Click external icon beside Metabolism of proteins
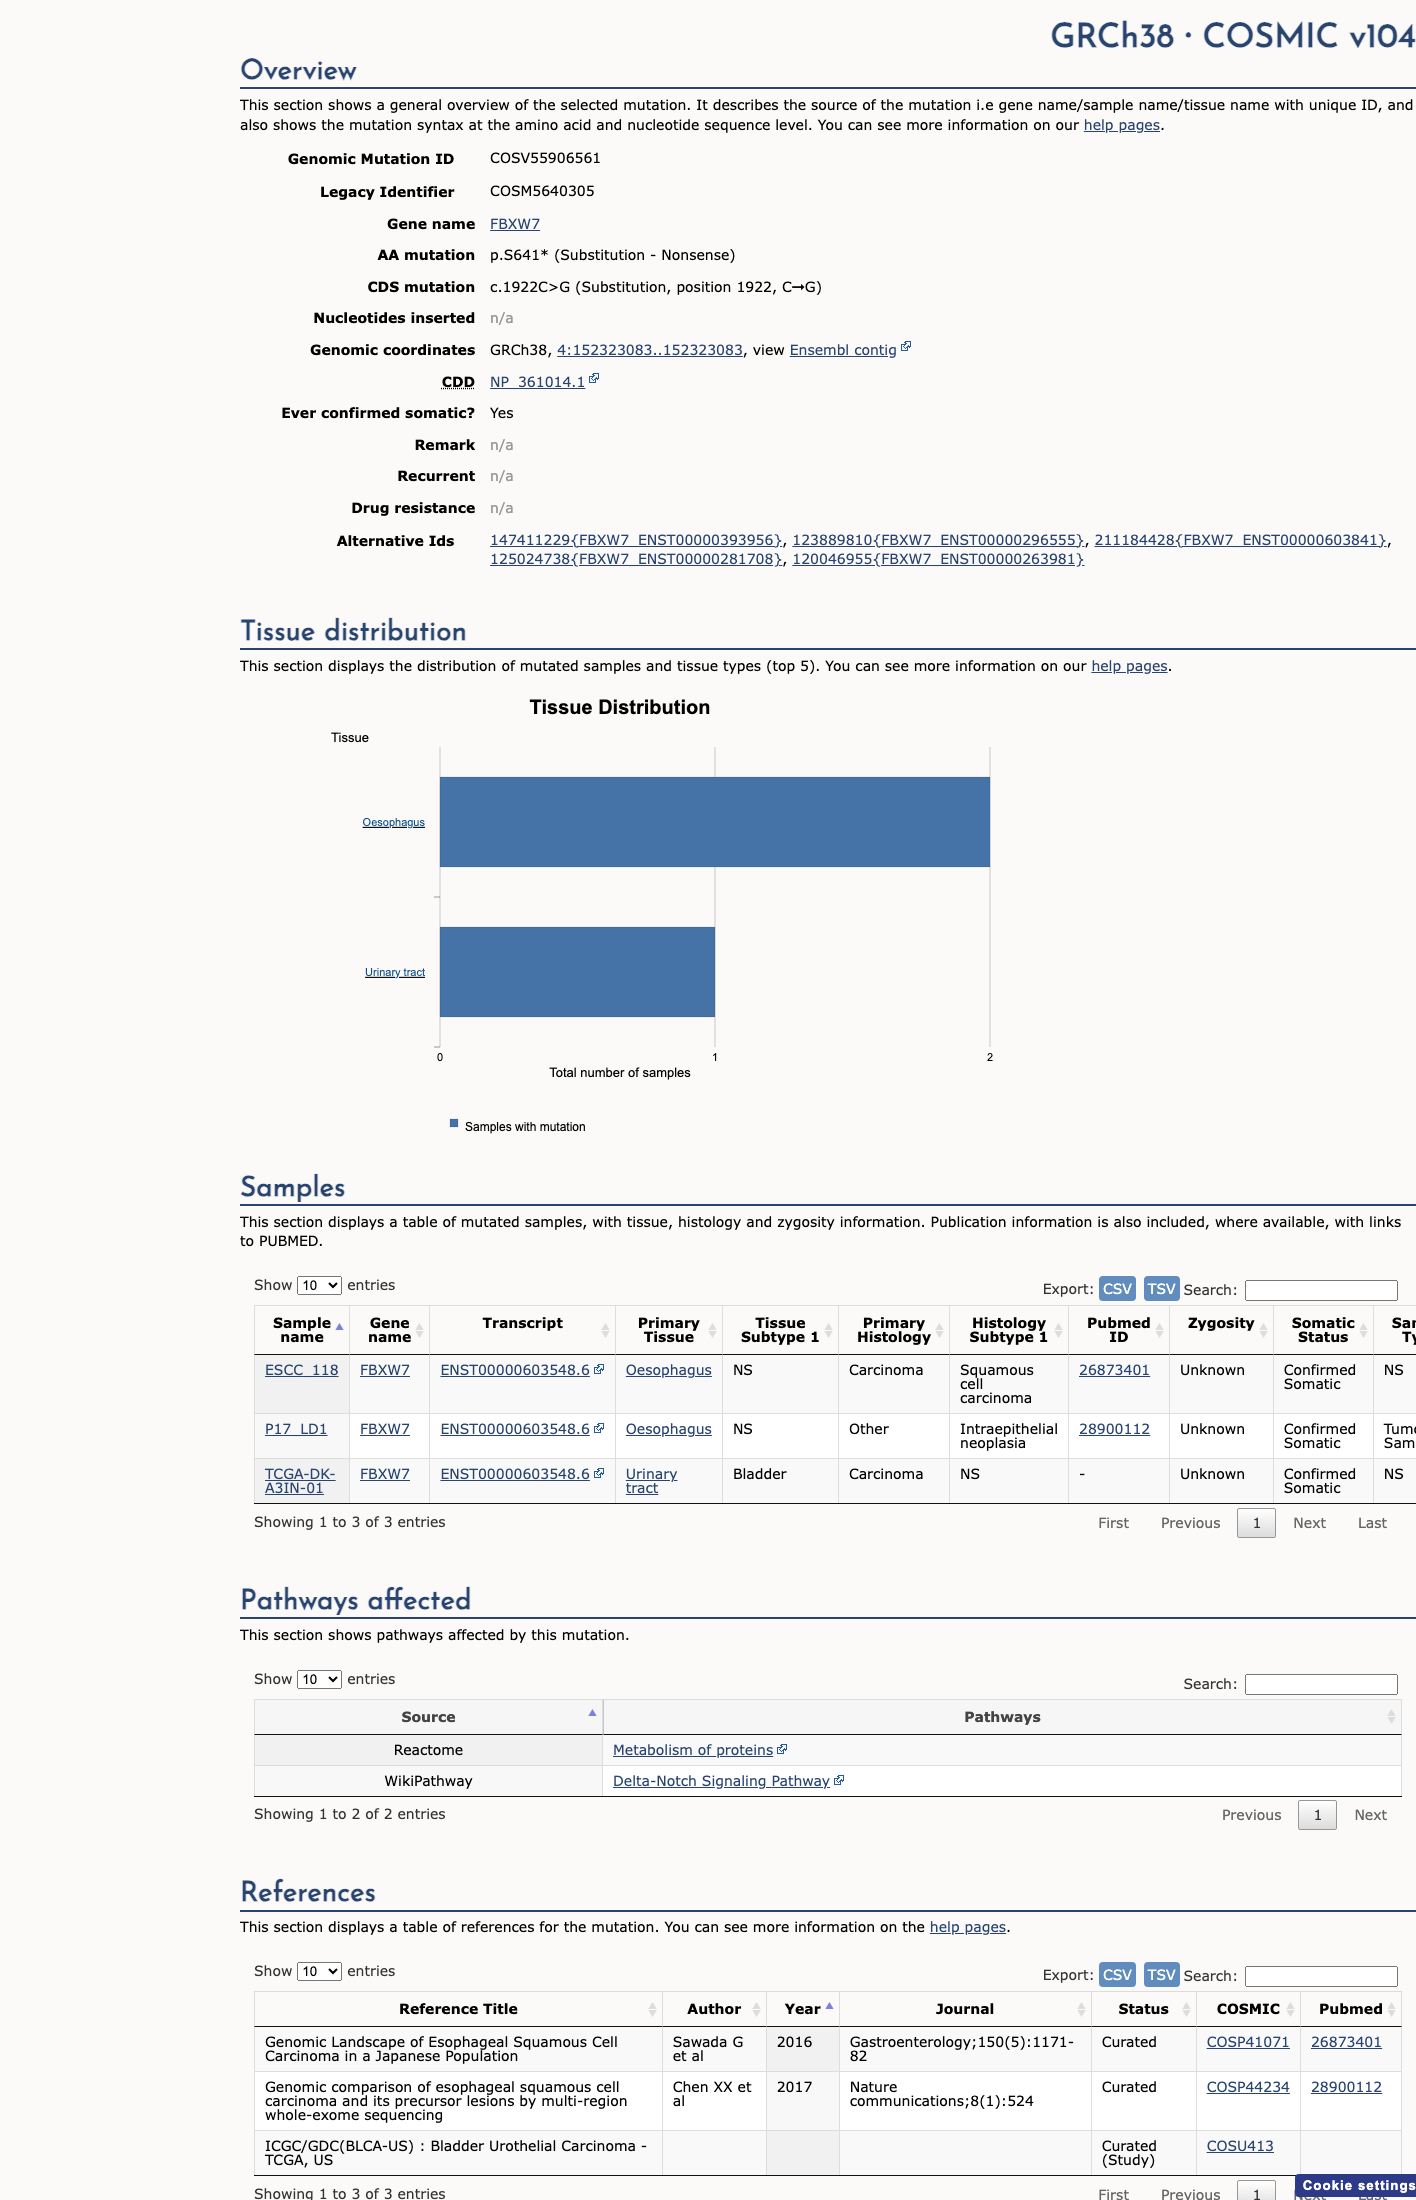 (782, 1749)
